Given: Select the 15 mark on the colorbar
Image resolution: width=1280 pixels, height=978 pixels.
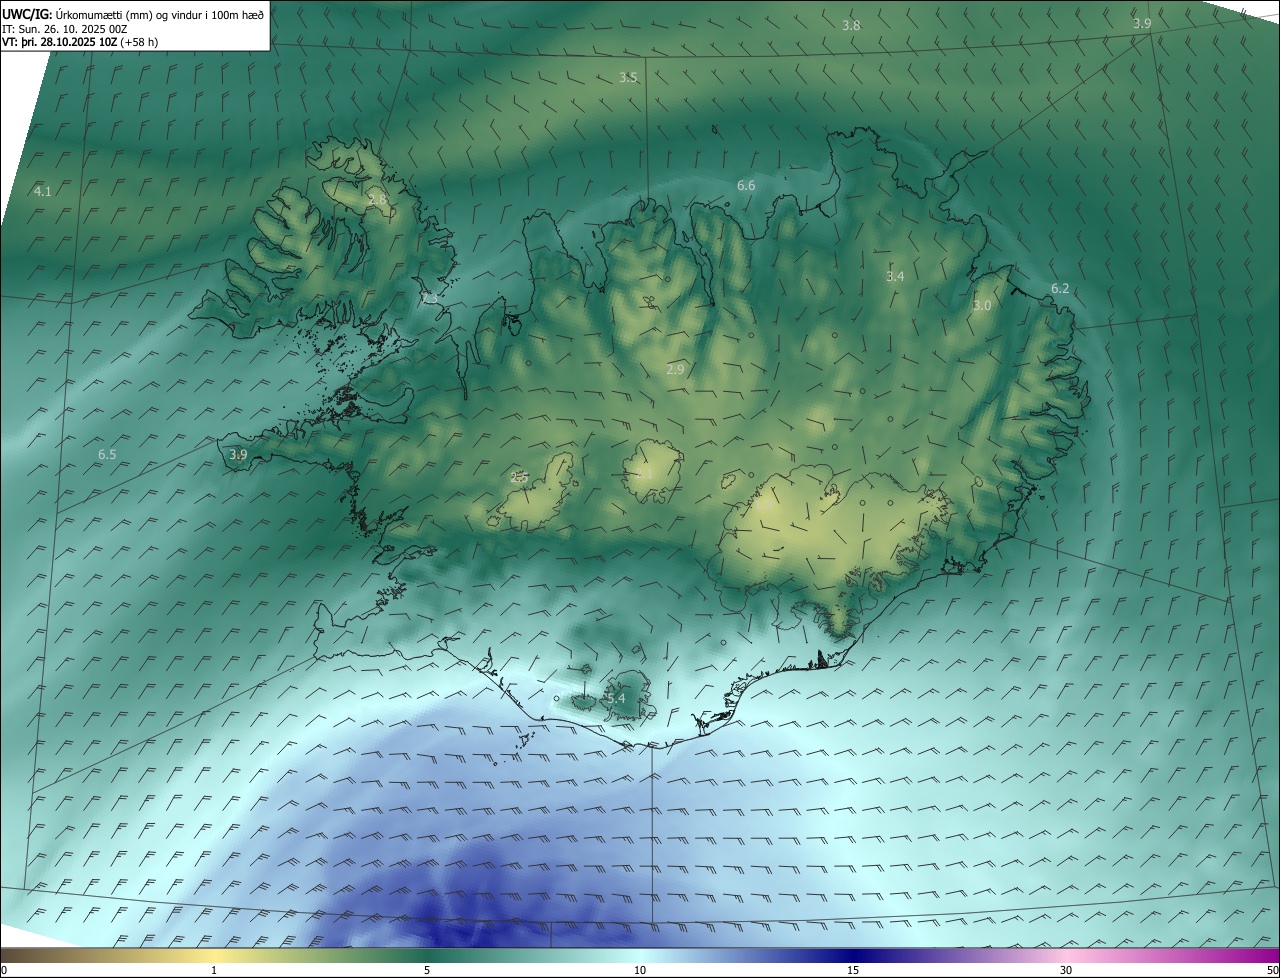Looking at the screenshot, I should pyautogui.click(x=853, y=970).
